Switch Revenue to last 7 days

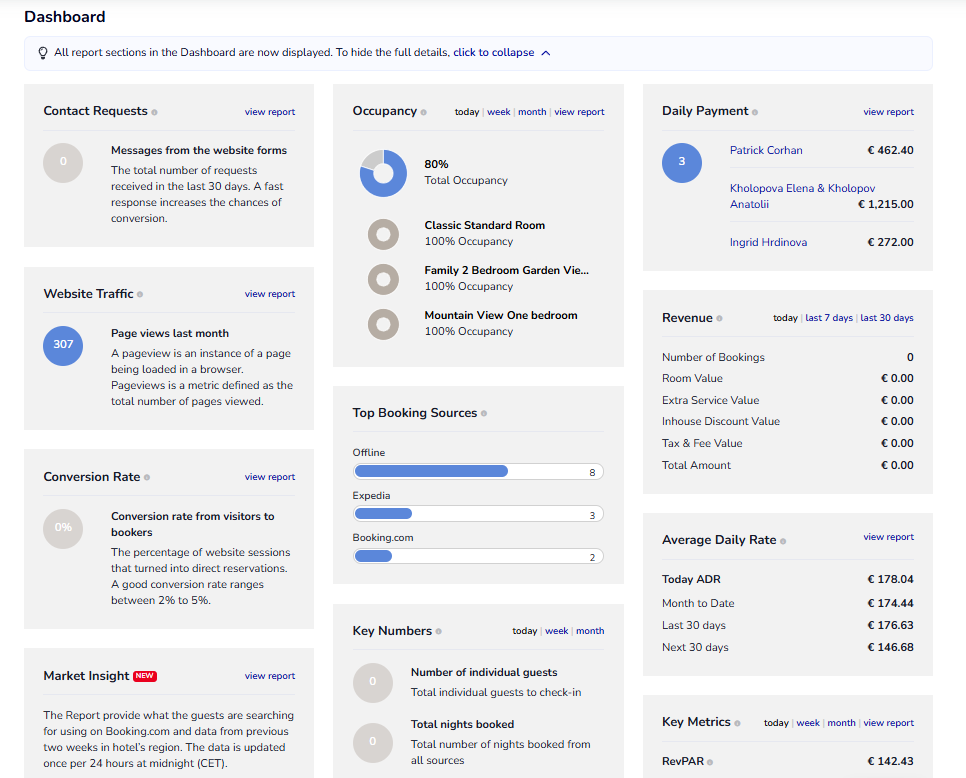829,318
